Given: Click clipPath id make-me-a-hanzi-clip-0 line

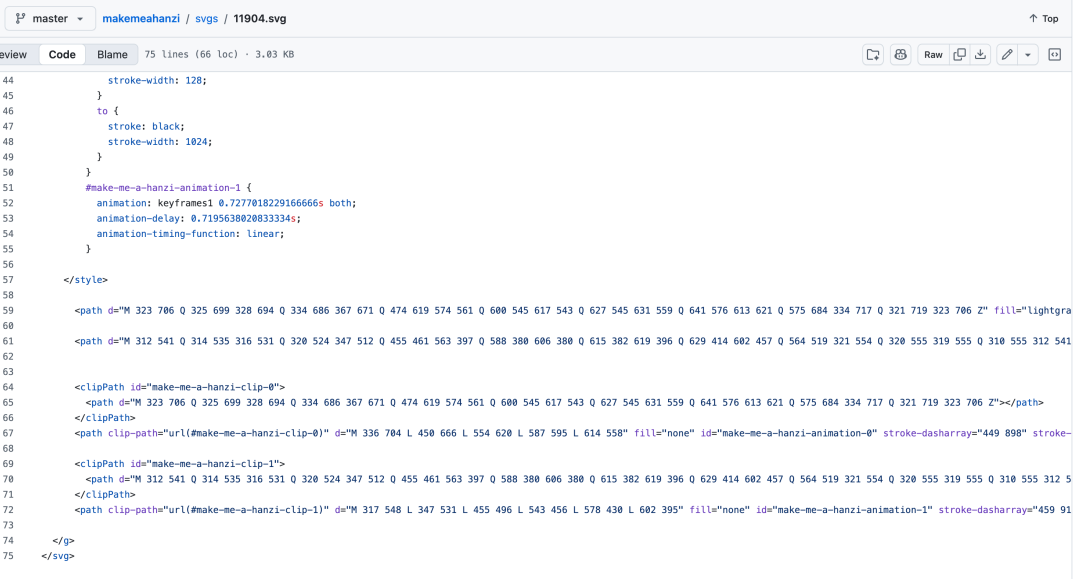Looking at the screenshot, I should 180,387.
